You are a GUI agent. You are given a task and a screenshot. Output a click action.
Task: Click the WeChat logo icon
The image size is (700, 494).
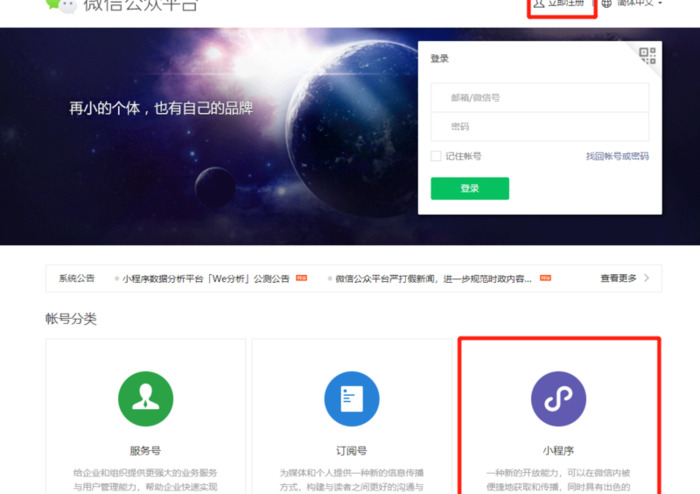[61, 5]
